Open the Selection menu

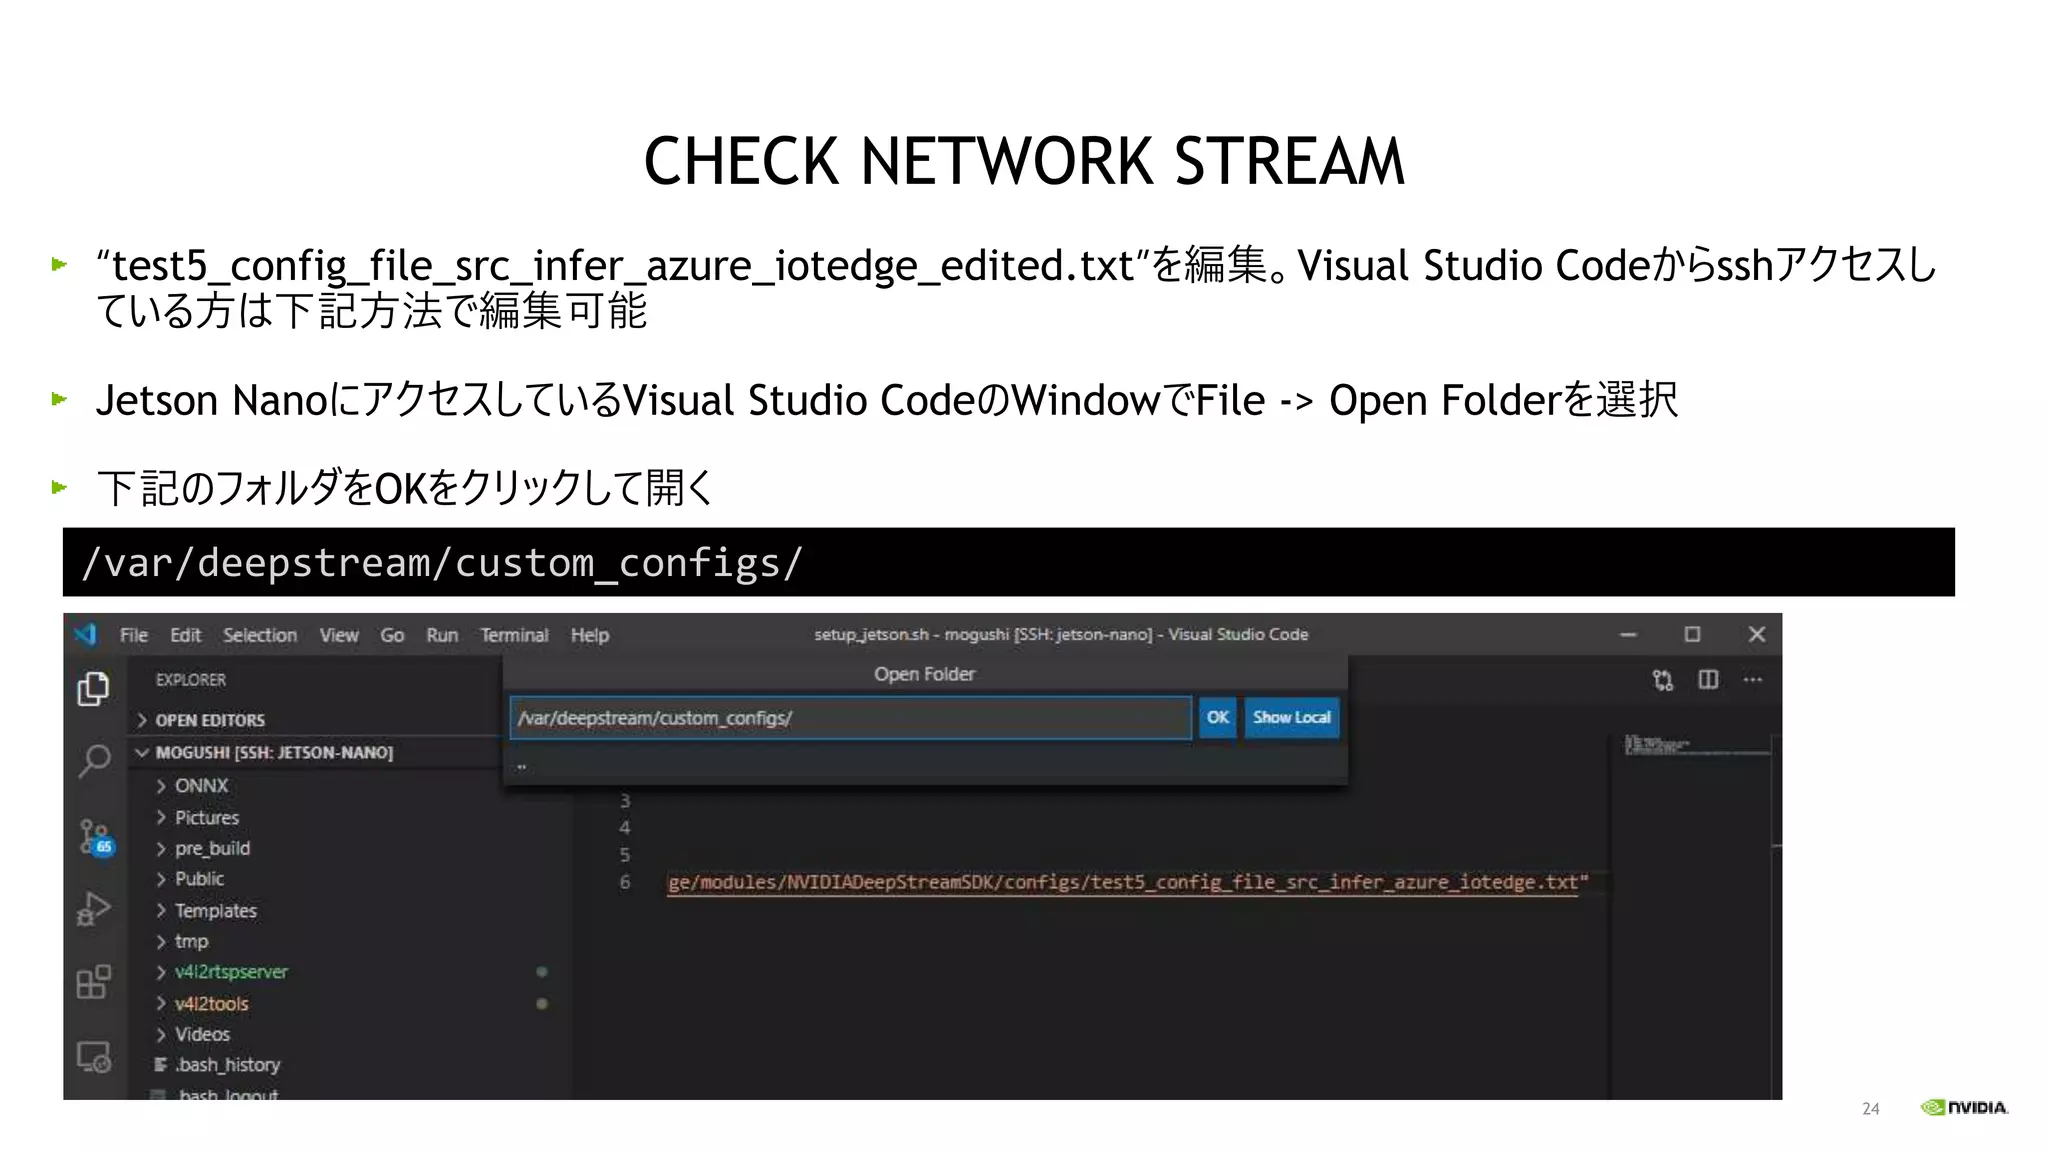pos(260,635)
